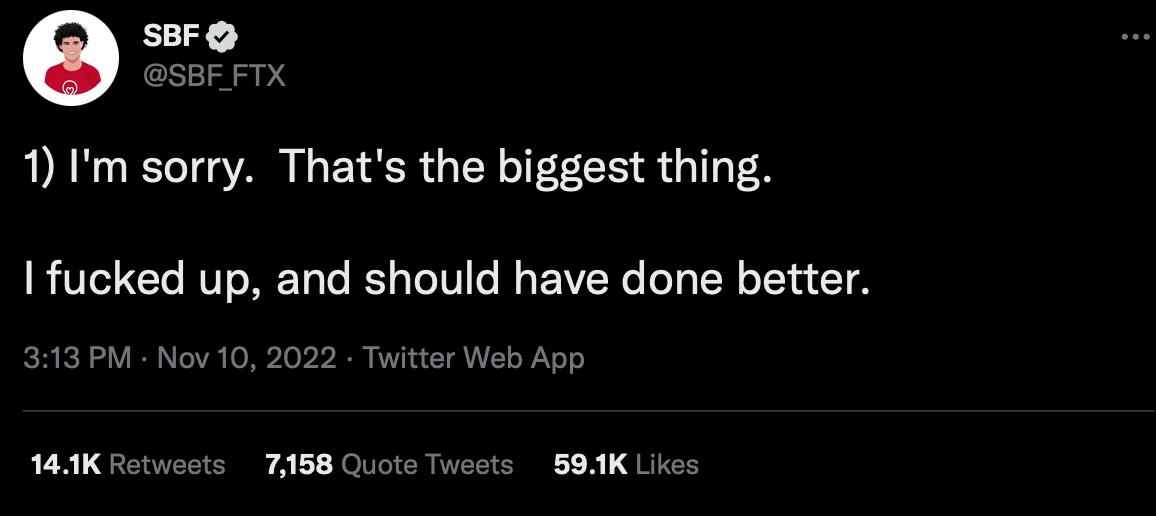The height and width of the screenshot is (516, 1156).
Task: Open the @SBF_FTX handle link
Action: [x=214, y=75]
